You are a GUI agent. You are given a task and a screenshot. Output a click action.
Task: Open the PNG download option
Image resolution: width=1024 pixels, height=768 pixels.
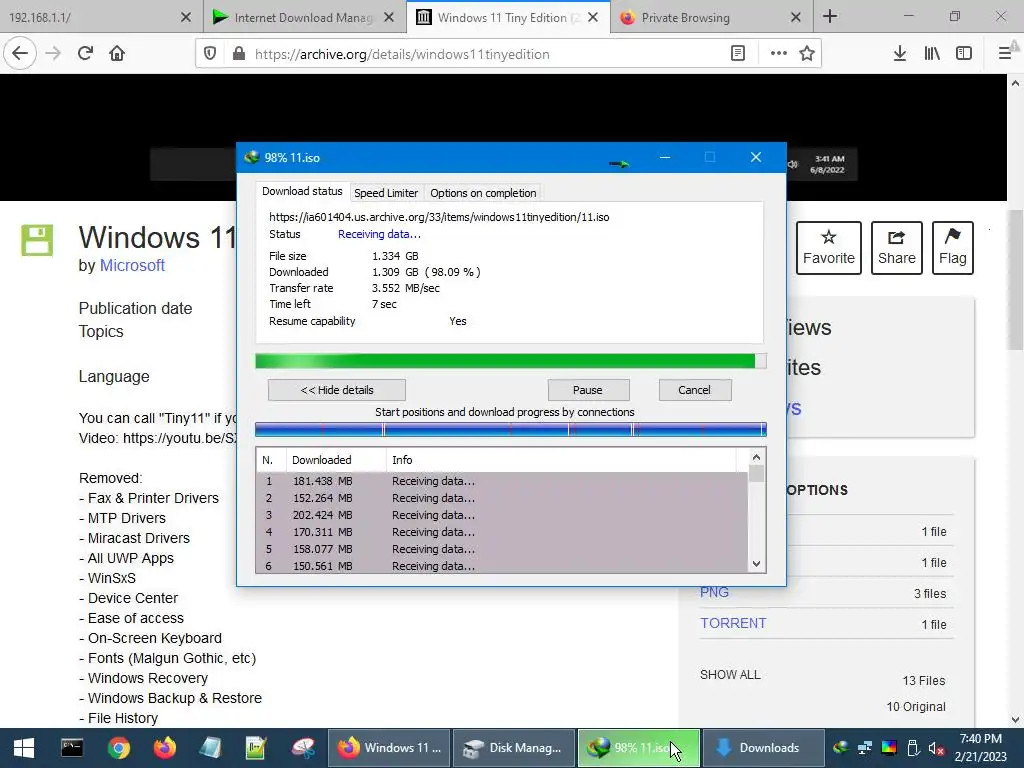(x=714, y=592)
